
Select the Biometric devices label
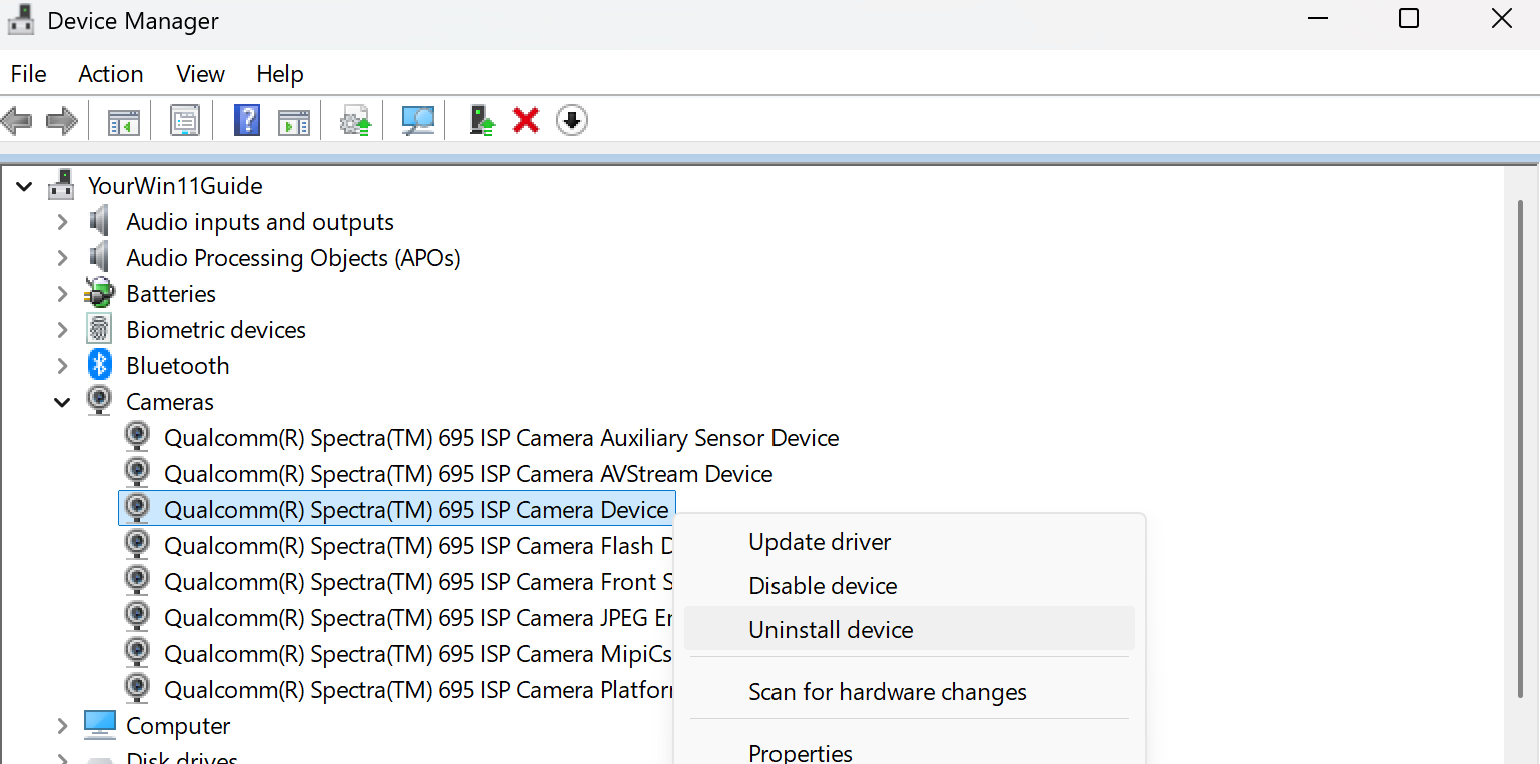pyautogui.click(x=216, y=330)
